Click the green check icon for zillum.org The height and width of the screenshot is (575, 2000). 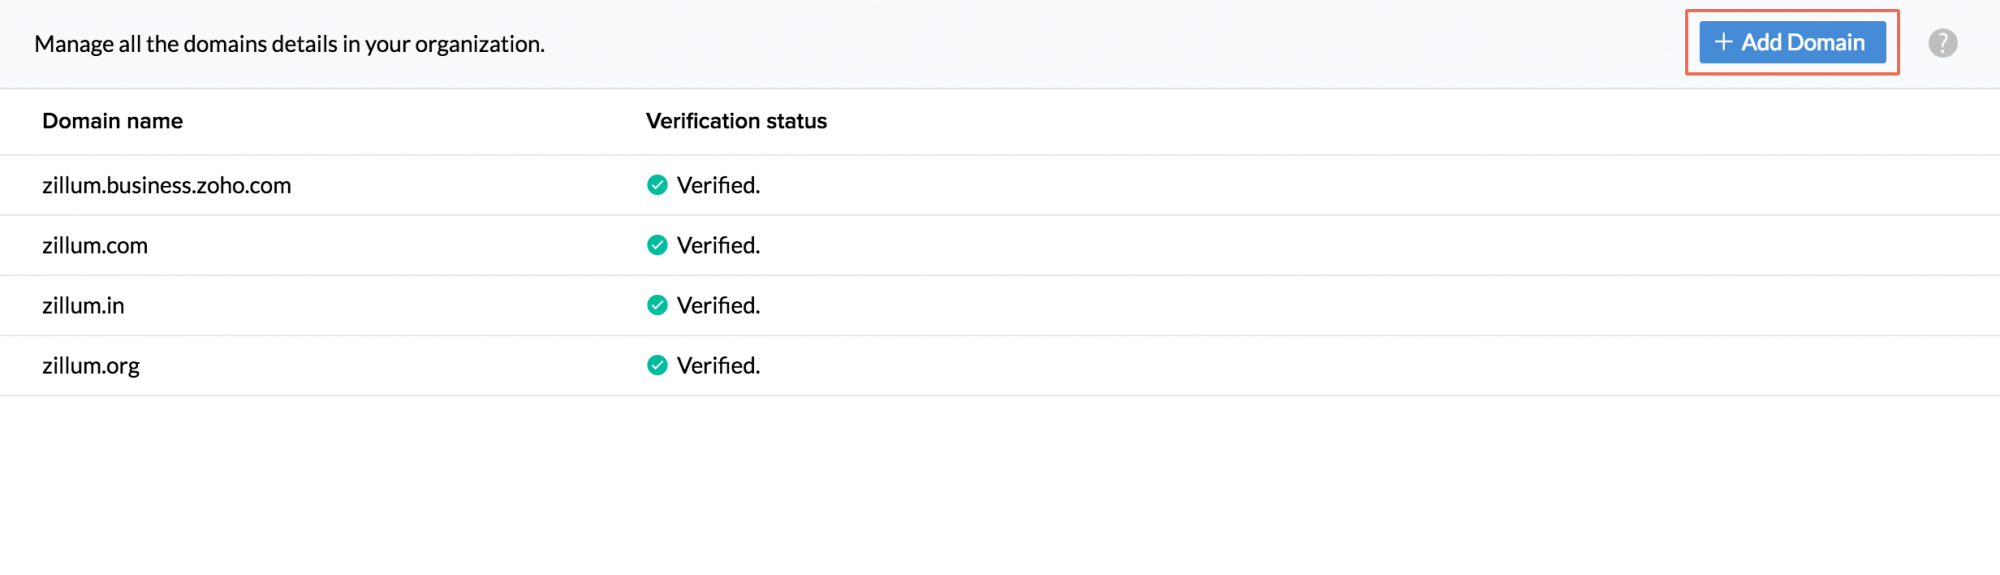(x=657, y=365)
